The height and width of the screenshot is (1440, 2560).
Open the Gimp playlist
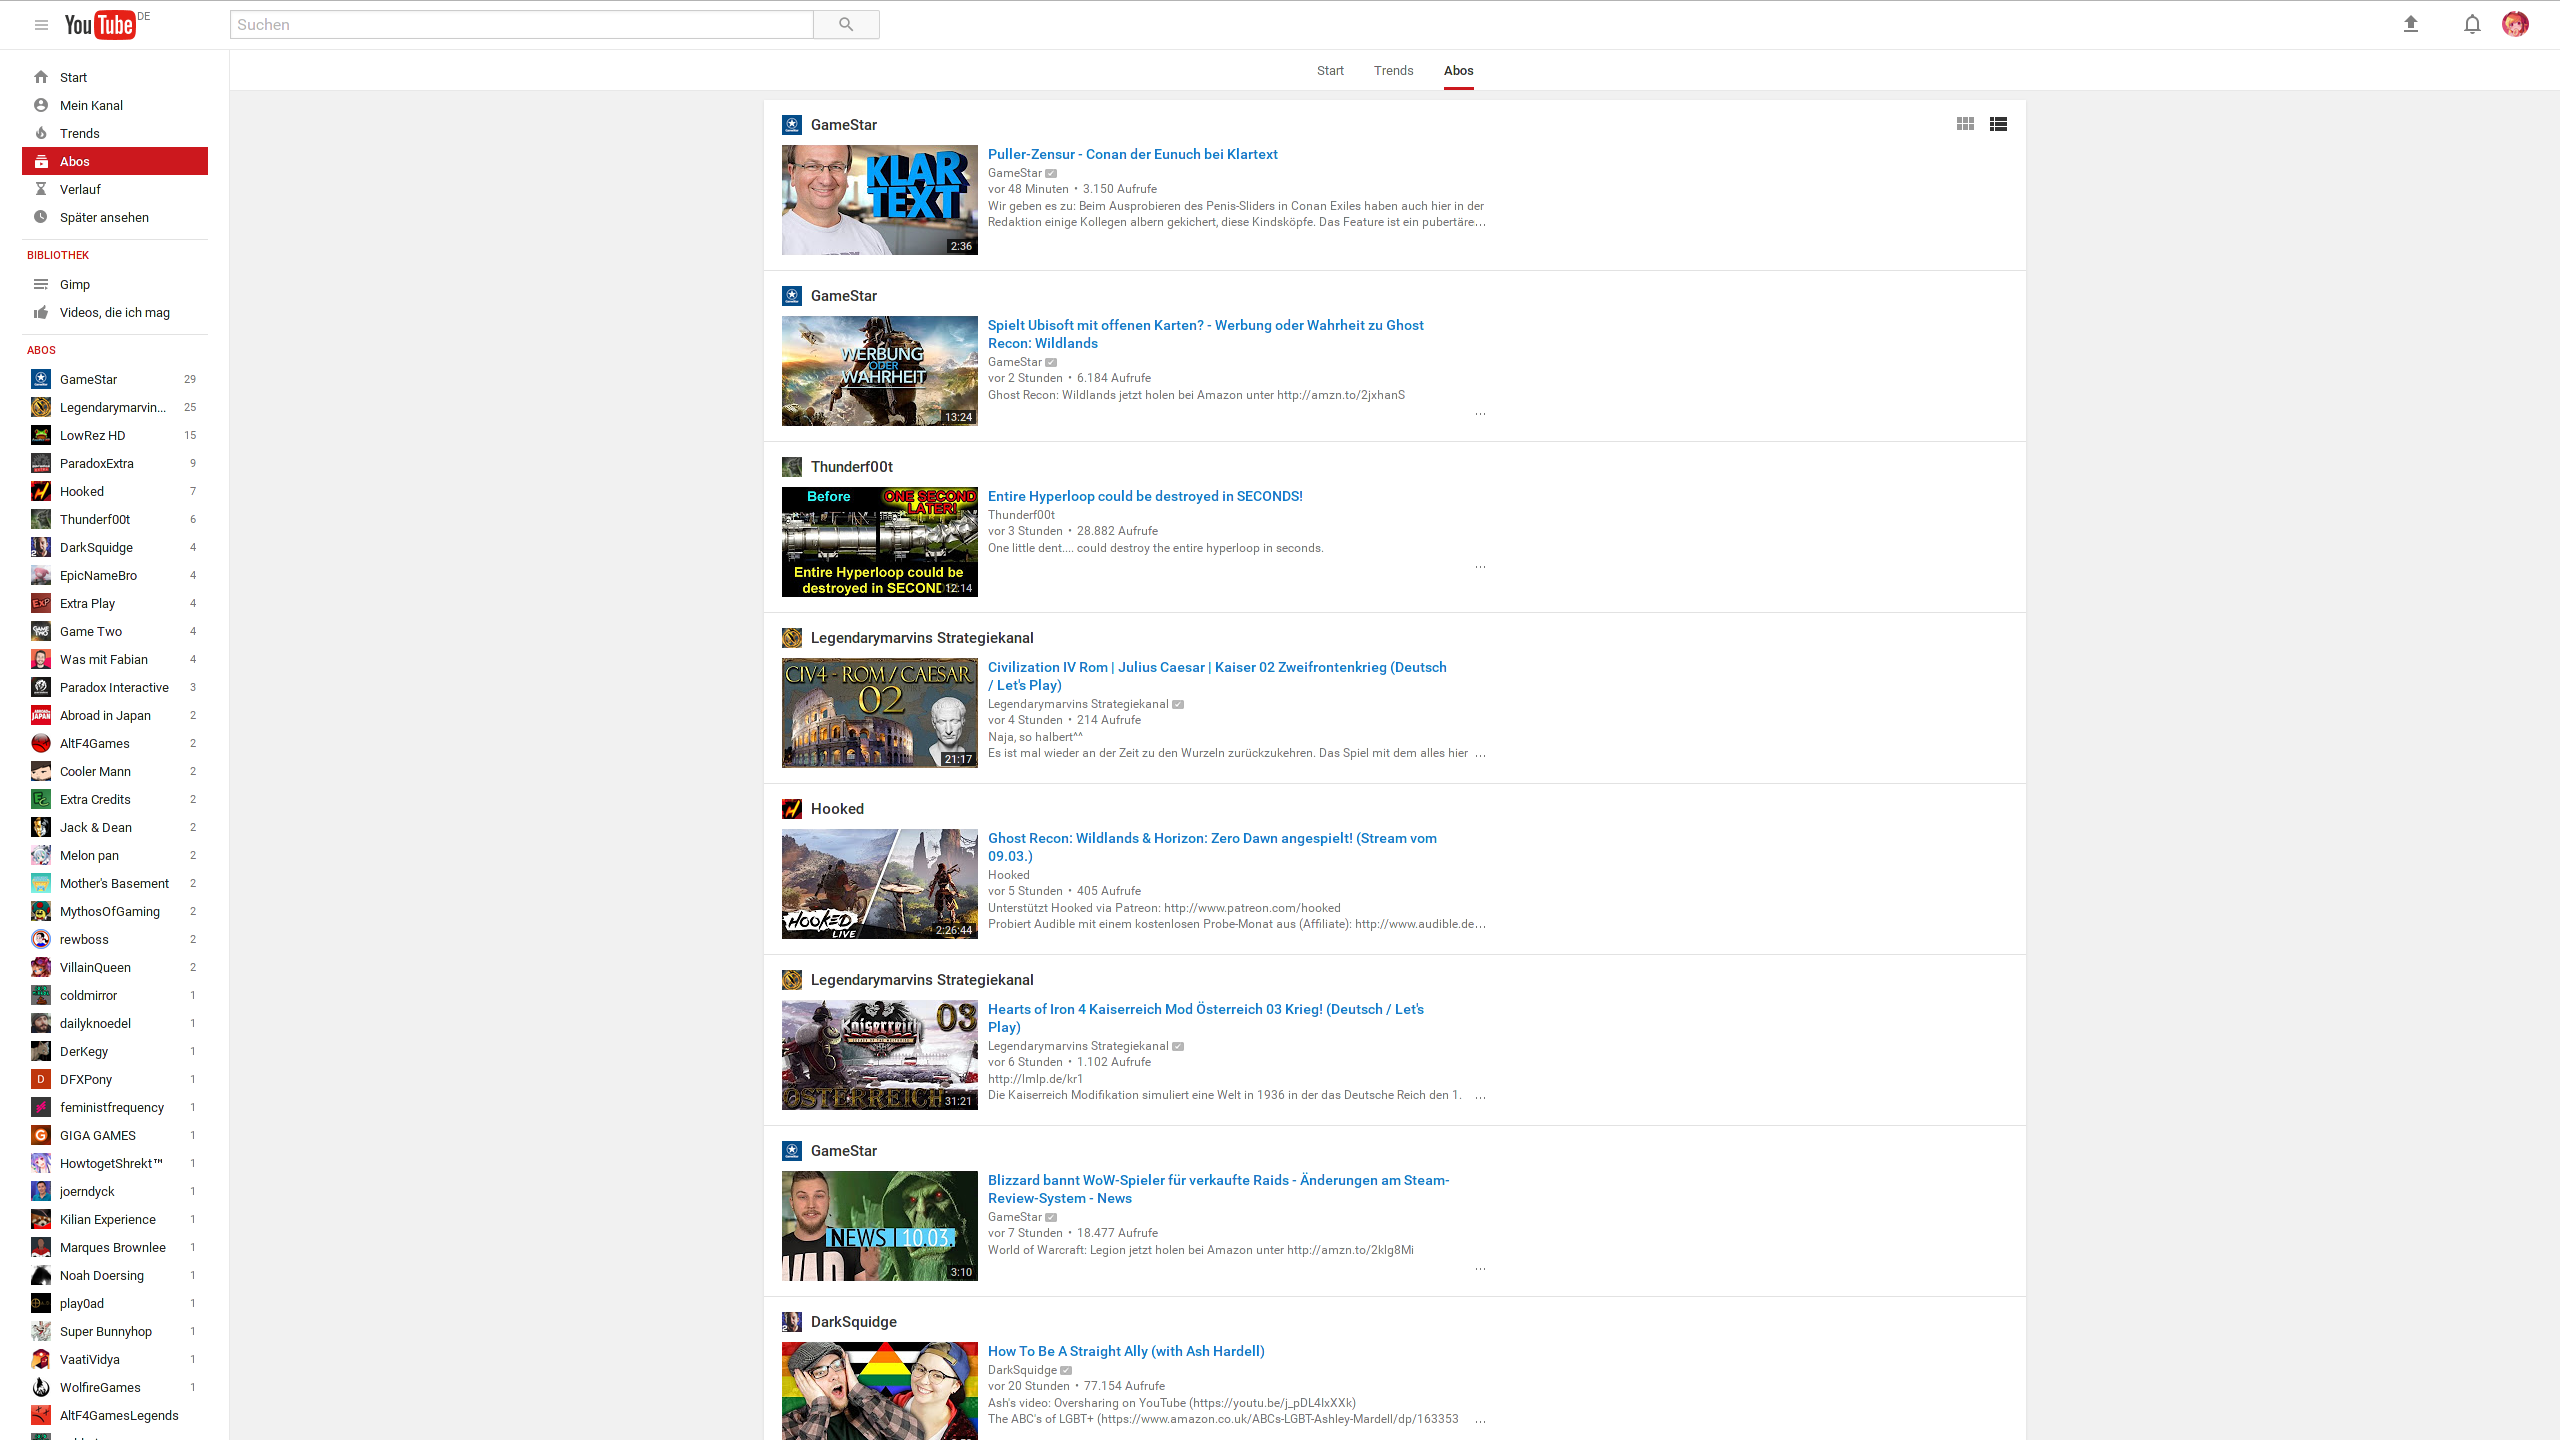point(115,284)
